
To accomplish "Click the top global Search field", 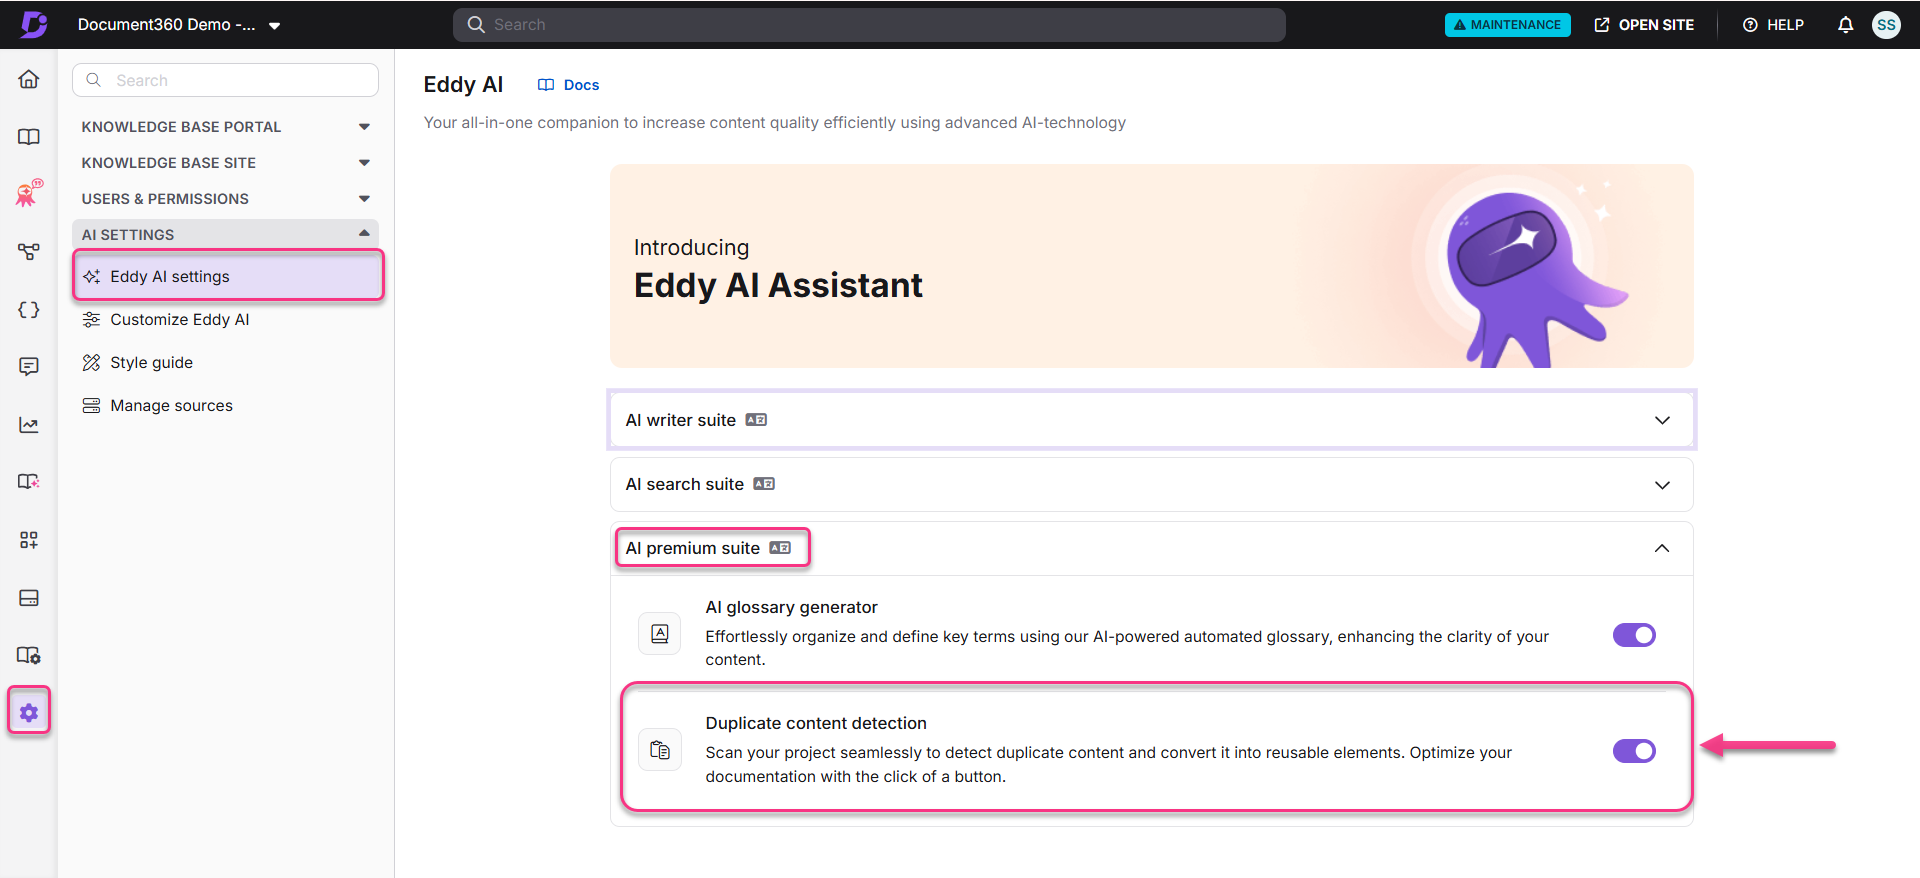I will (868, 25).
